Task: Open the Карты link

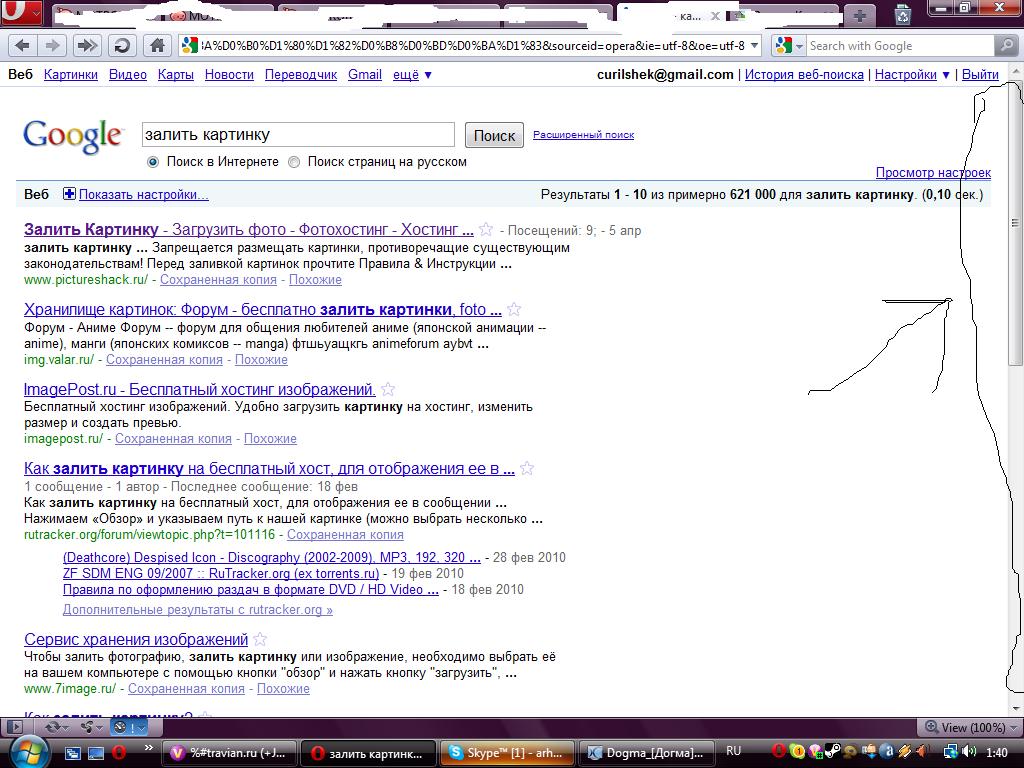Action: coord(176,74)
